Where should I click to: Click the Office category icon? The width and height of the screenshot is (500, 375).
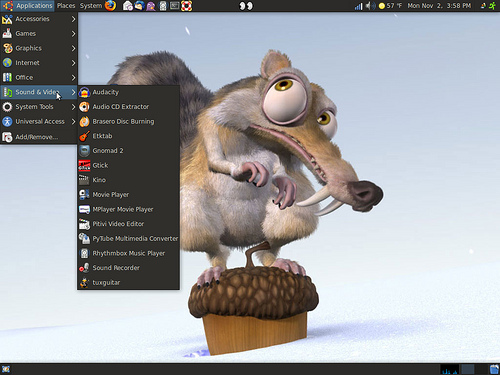[7, 77]
